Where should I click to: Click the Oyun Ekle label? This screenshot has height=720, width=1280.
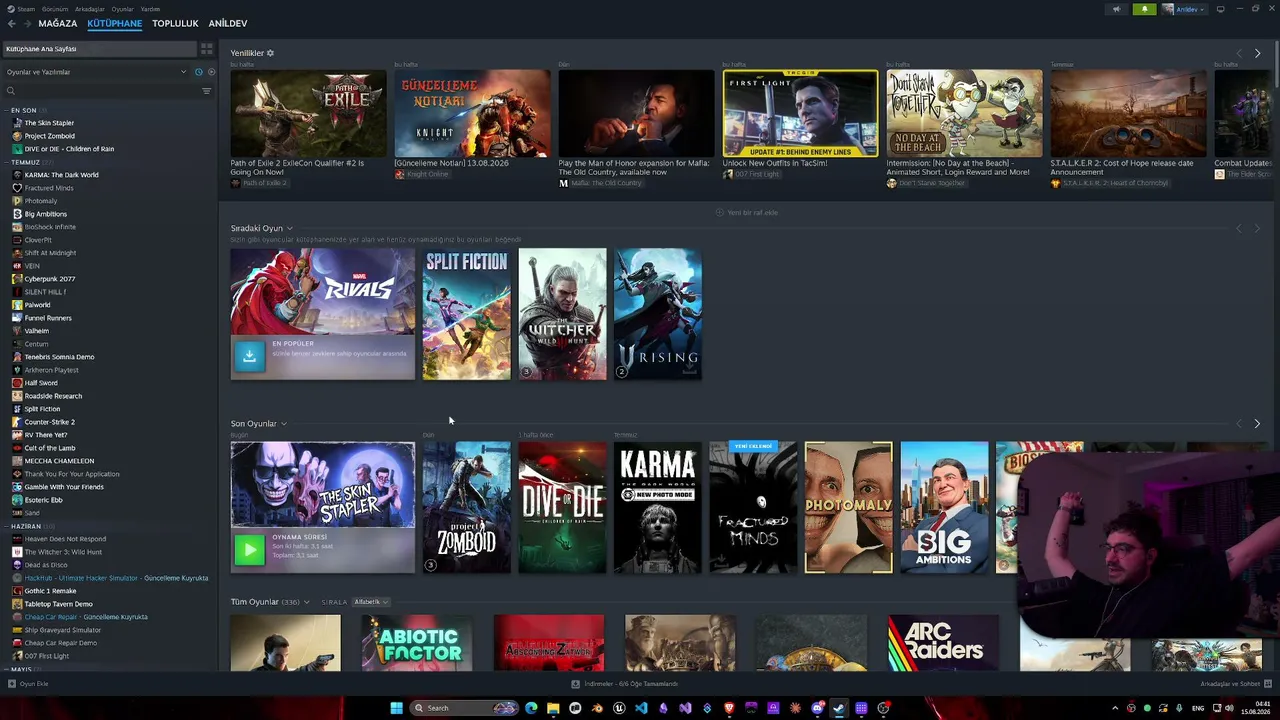tap(34, 684)
